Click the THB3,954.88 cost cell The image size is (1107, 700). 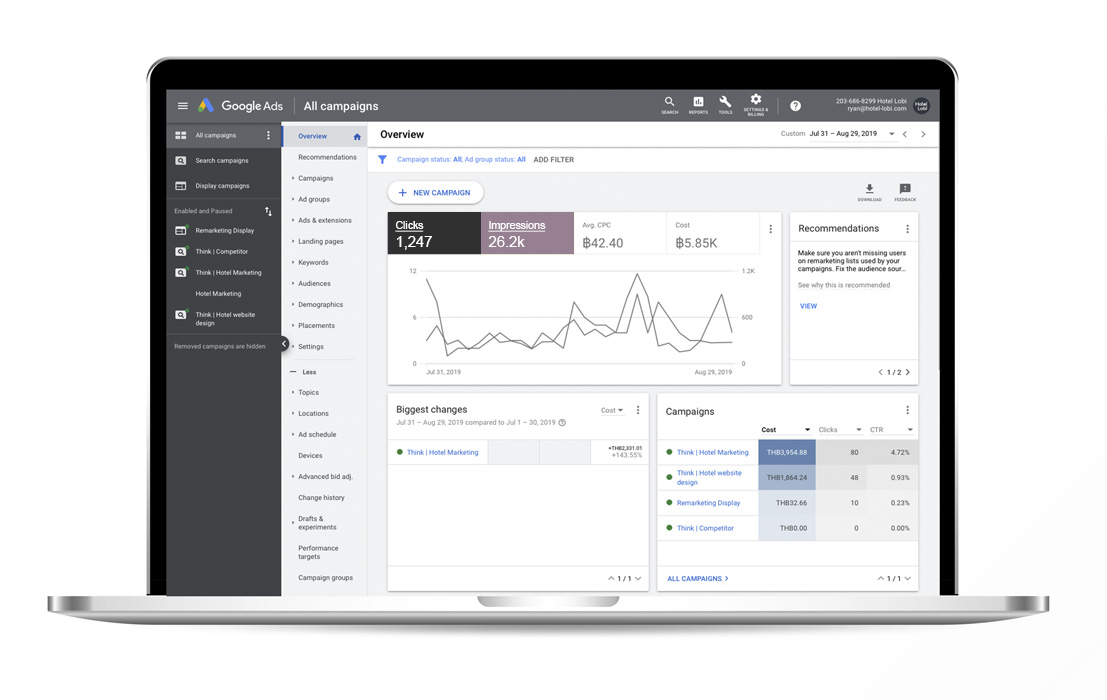[x=786, y=452]
